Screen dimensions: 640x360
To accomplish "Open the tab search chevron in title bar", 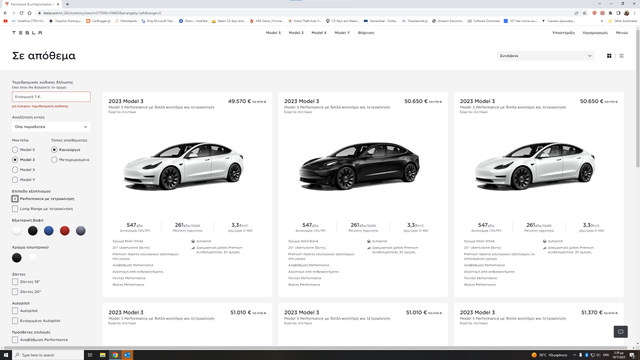I will [x=600, y=4].
